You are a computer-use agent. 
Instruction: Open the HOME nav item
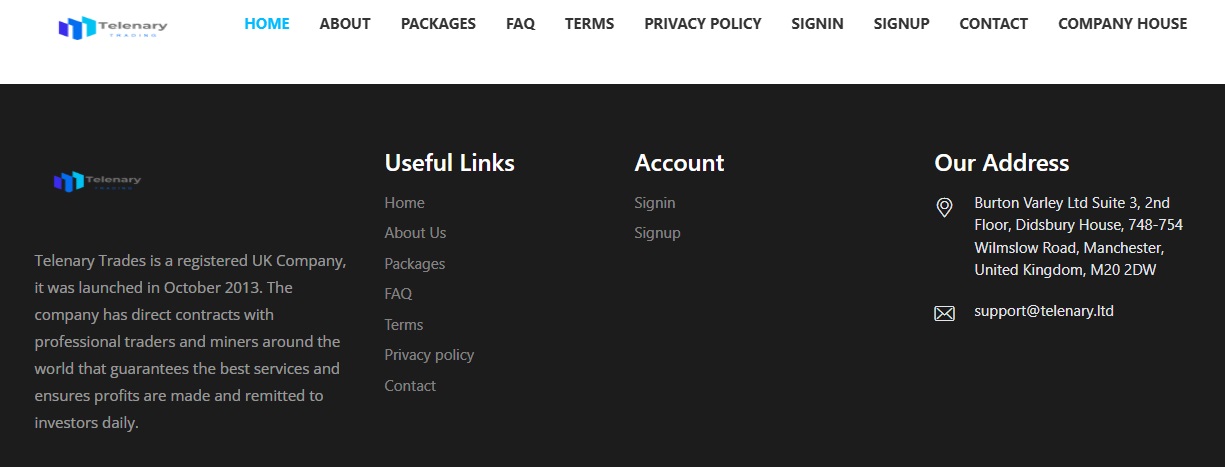coord(267,24)
